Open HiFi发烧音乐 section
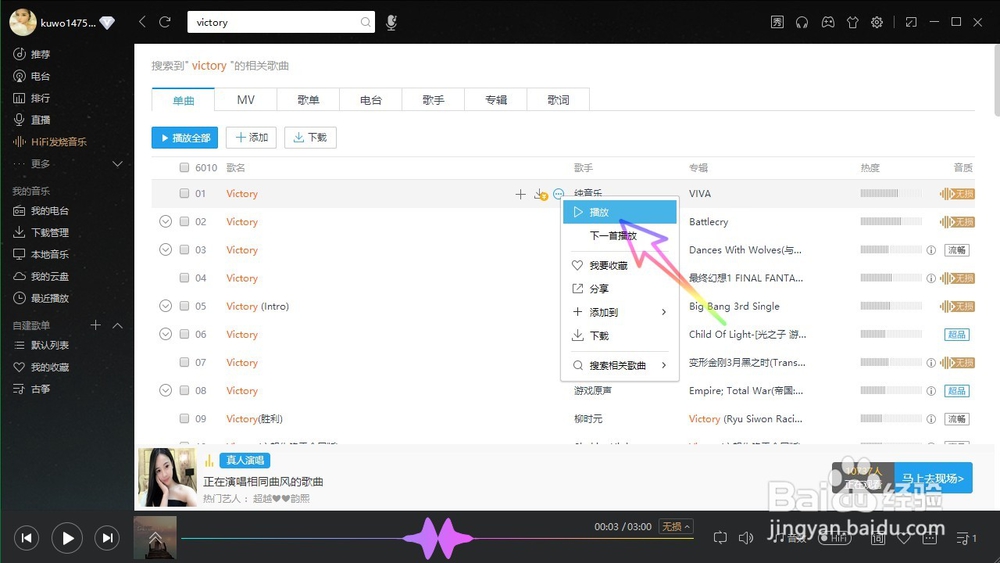 (50, 142)
